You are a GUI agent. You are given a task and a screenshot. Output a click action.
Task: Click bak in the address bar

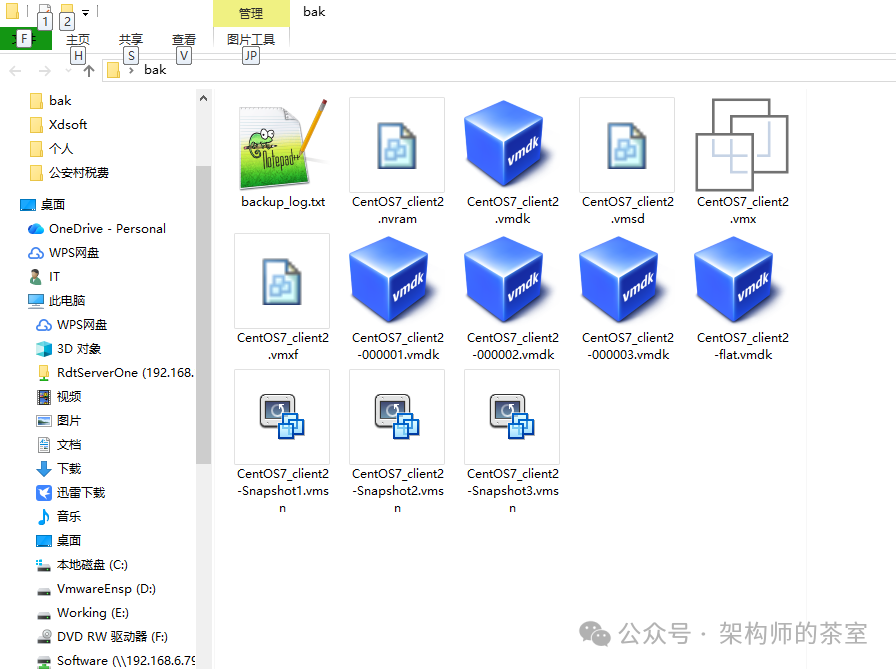point(155,70)
